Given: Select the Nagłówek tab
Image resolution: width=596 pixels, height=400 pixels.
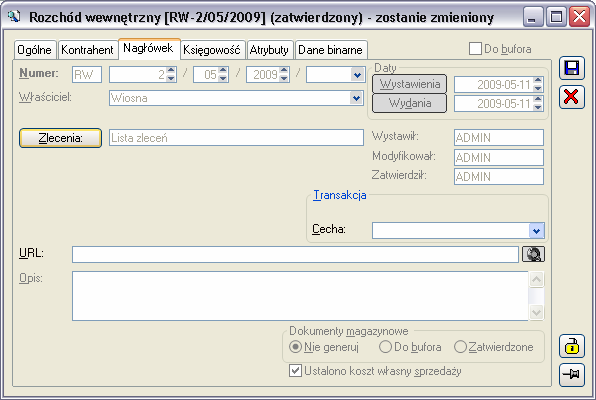Looking at the screenshot, I should (x=149, y=48).
